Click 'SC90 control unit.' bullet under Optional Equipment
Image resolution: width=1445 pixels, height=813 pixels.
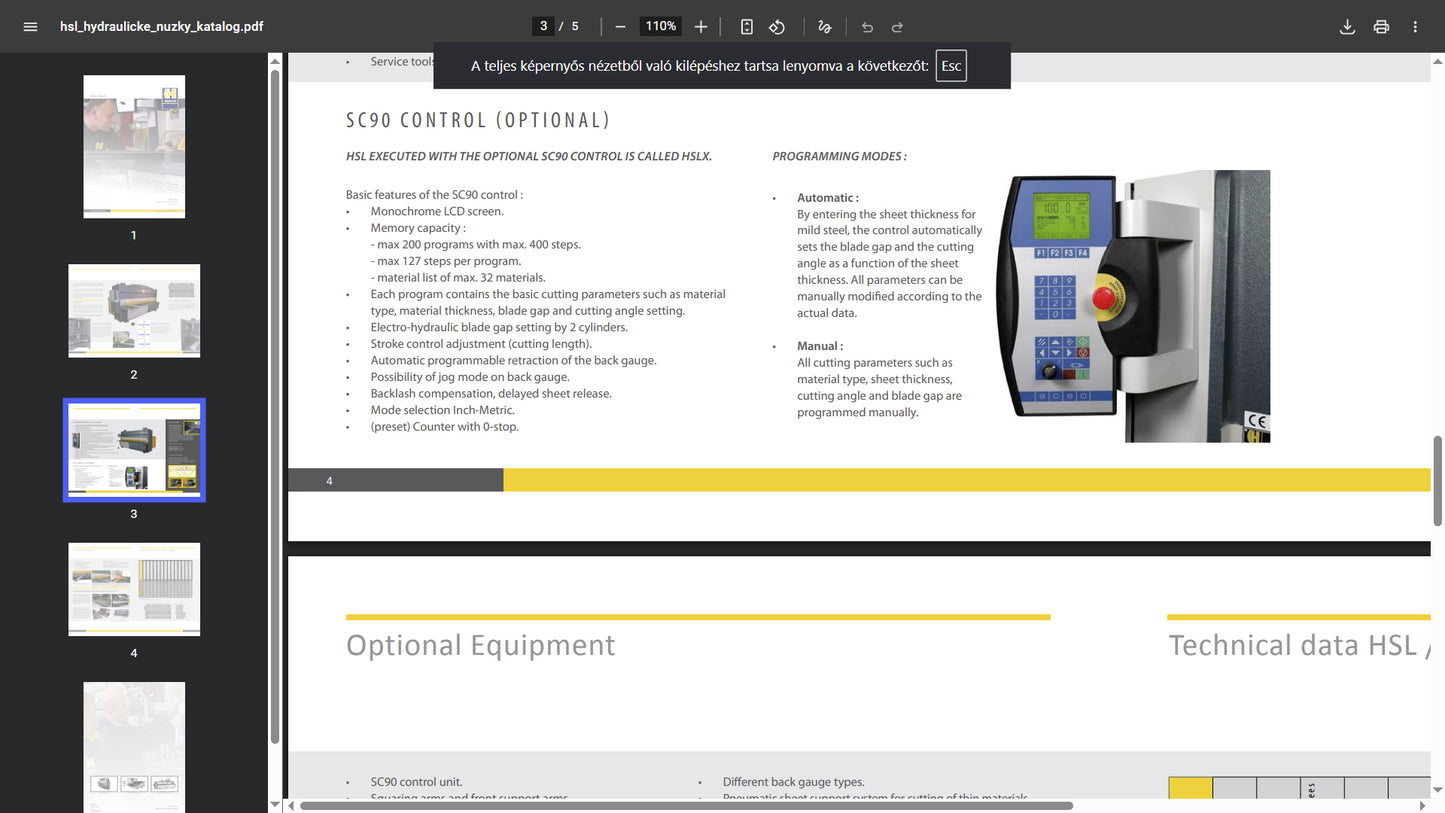(x=417, y=782)
